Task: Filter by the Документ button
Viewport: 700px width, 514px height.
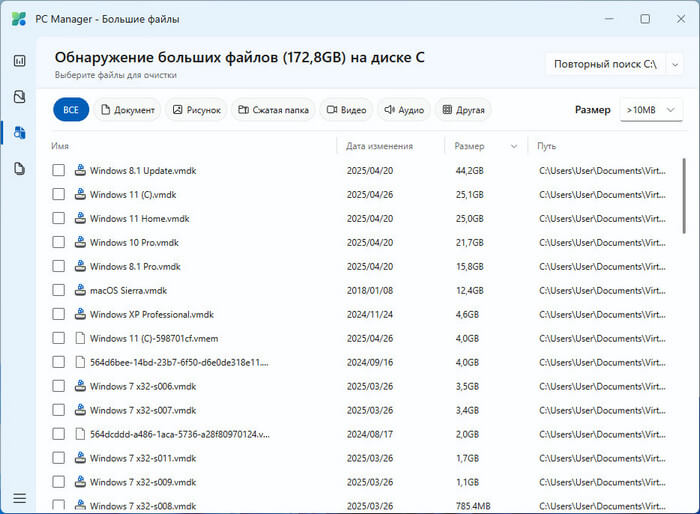Action: click(126, 110)
